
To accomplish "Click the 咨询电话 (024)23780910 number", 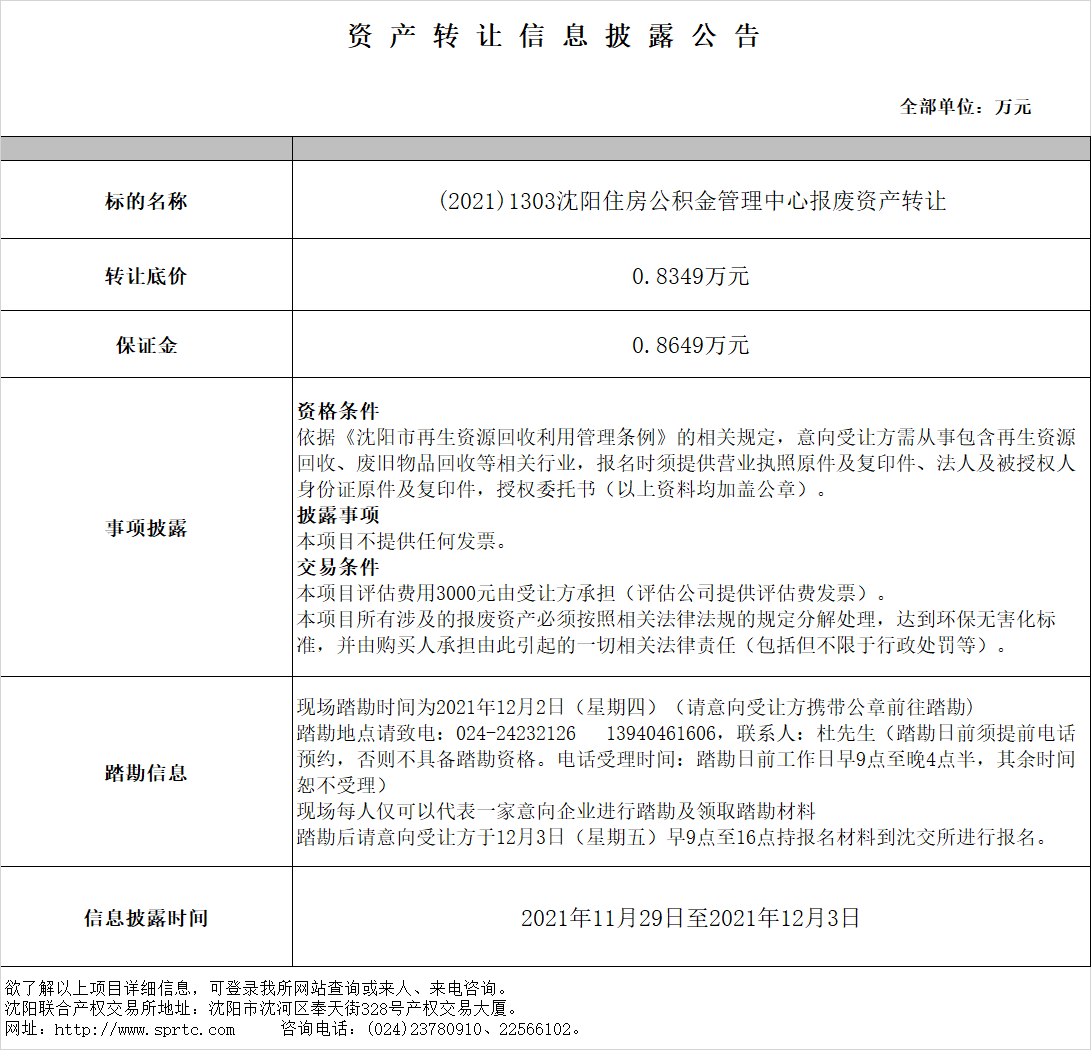I will pos(435,1029).
